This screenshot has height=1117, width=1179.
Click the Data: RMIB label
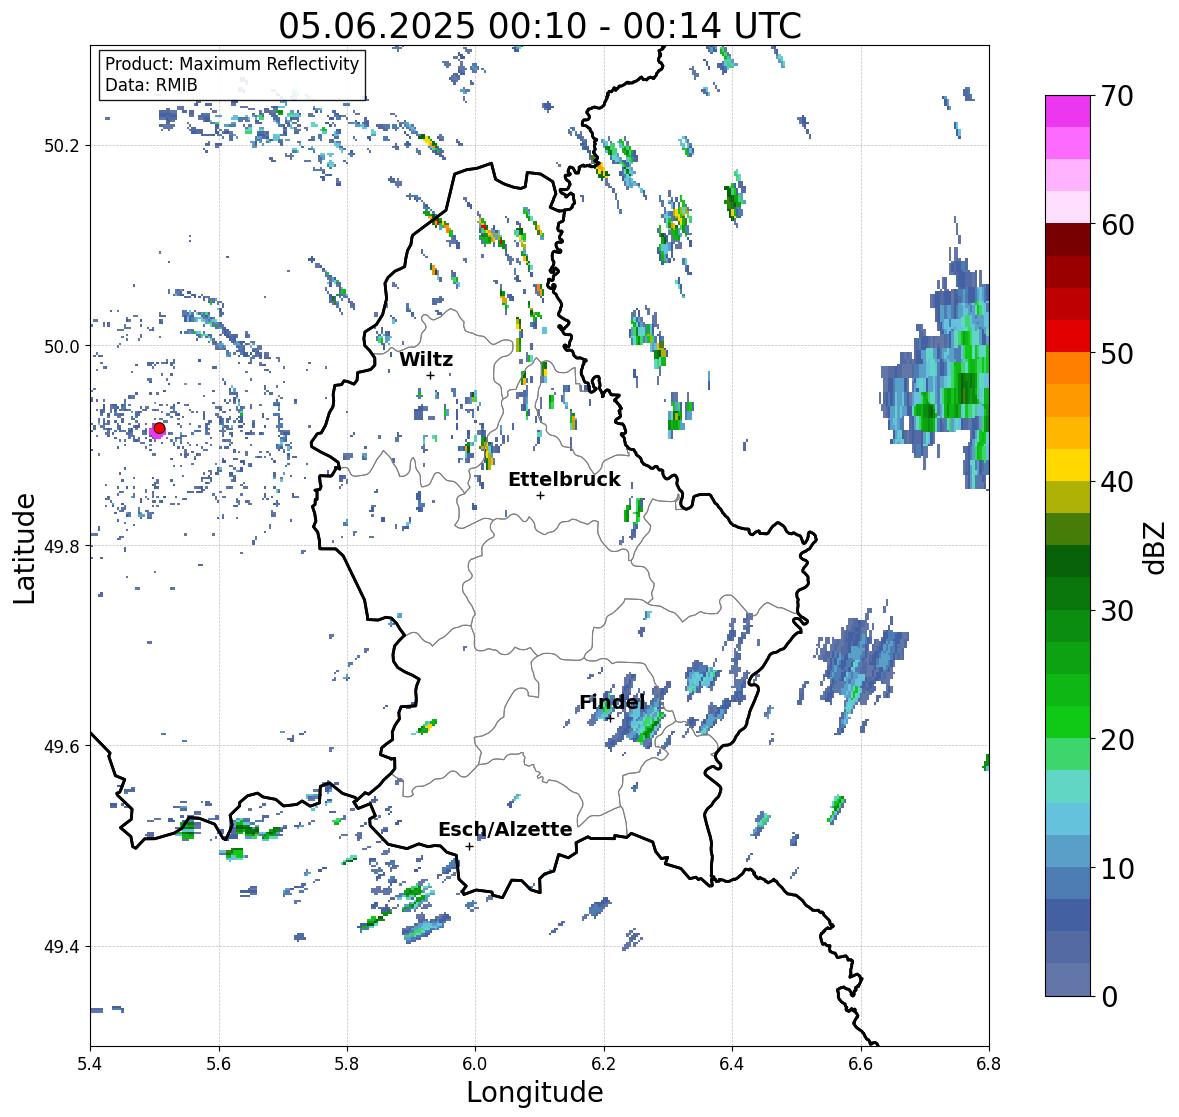coord(151,85)
